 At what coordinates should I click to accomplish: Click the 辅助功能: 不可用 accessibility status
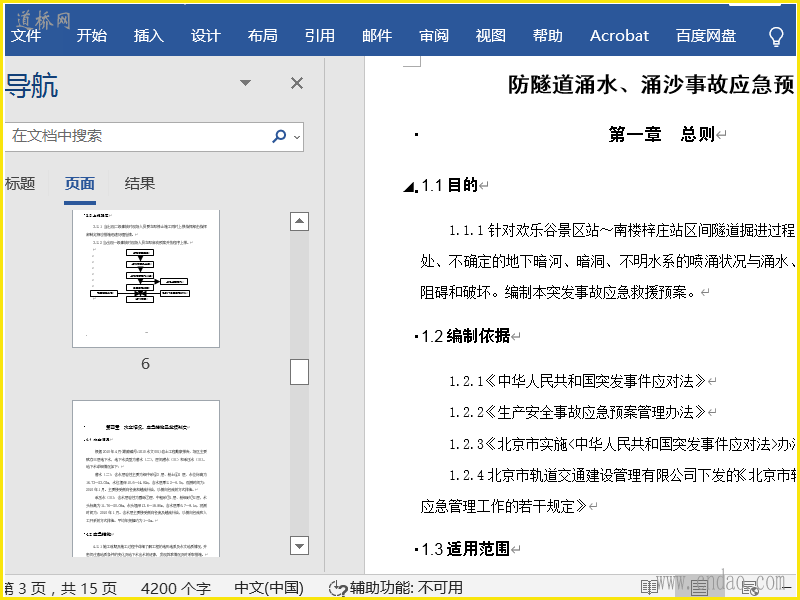[x=396, y=588]
